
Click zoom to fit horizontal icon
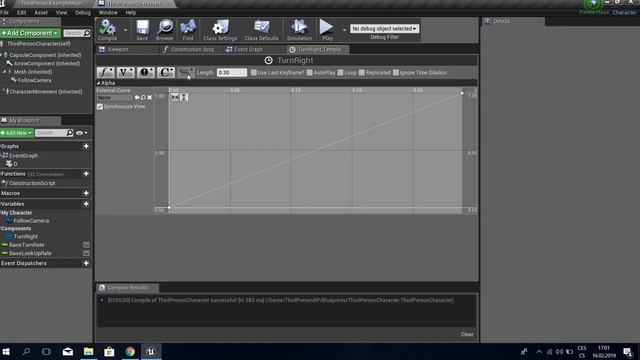(175, 97)
